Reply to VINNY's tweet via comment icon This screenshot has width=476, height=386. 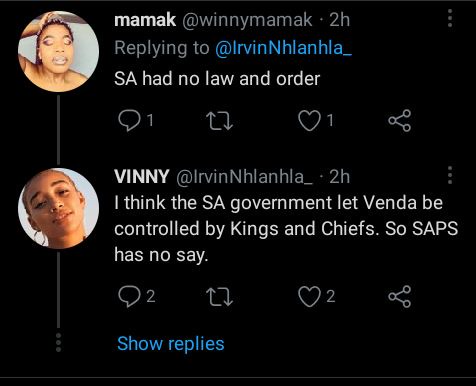pyautogui.click(x=129, y=296)
